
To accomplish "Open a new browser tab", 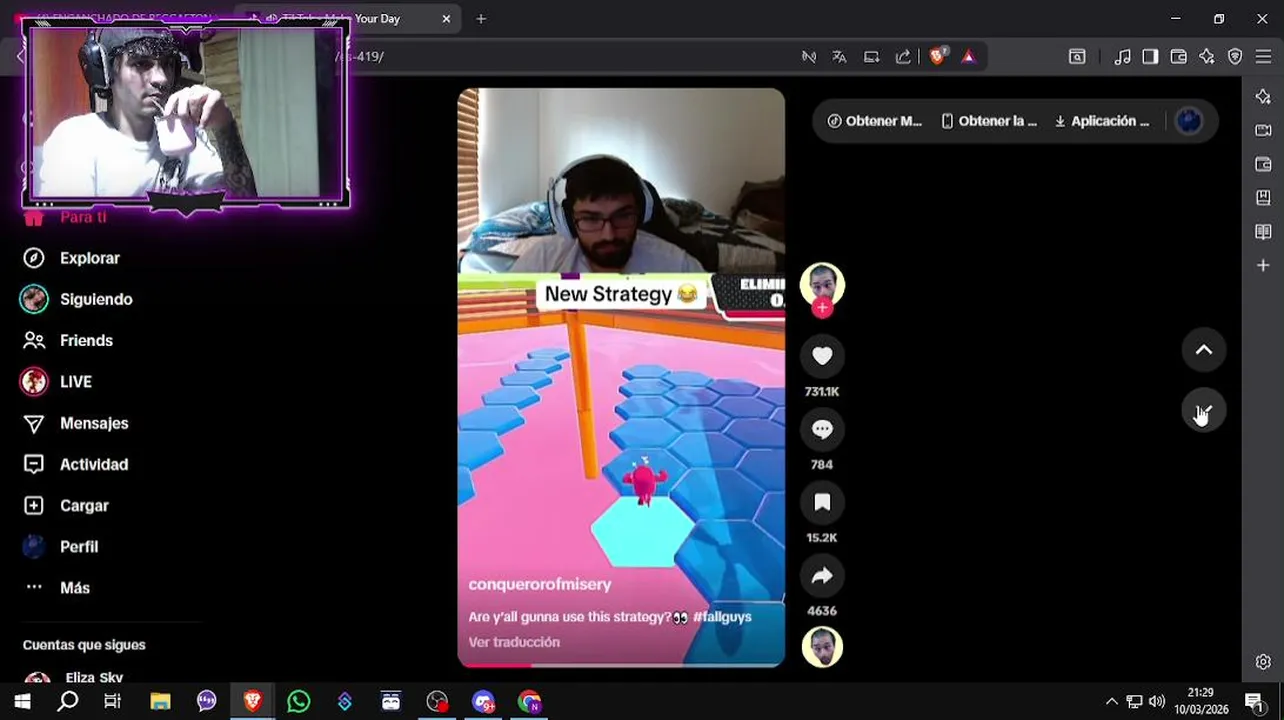I will click(481, 19).
